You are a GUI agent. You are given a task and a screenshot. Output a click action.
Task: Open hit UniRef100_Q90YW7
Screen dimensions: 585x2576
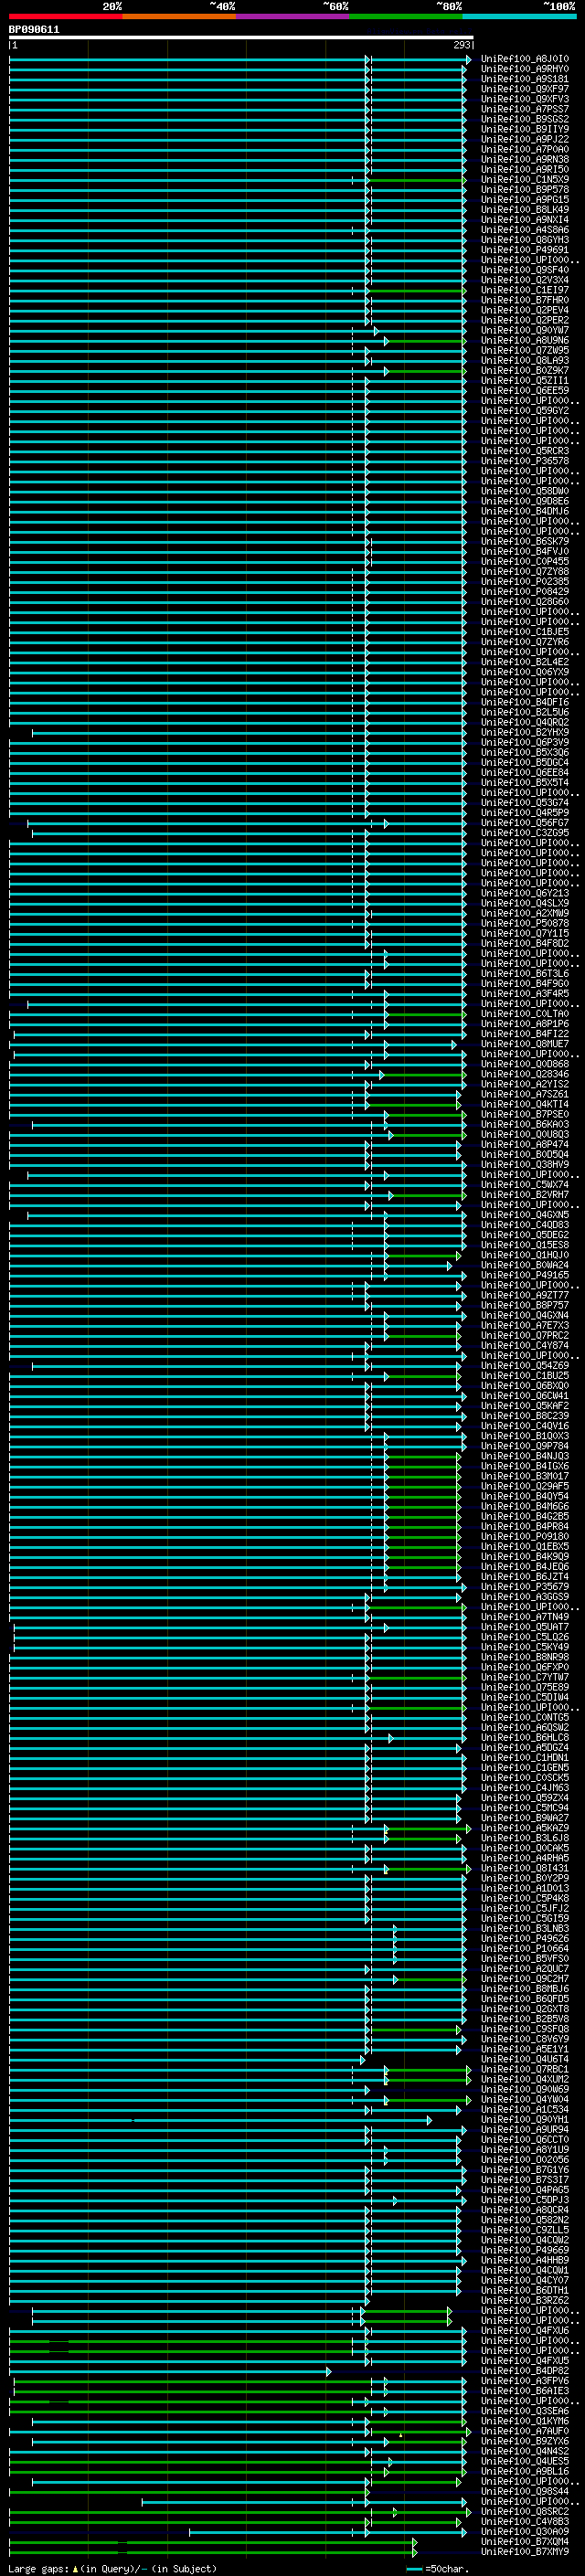(524, 330)
